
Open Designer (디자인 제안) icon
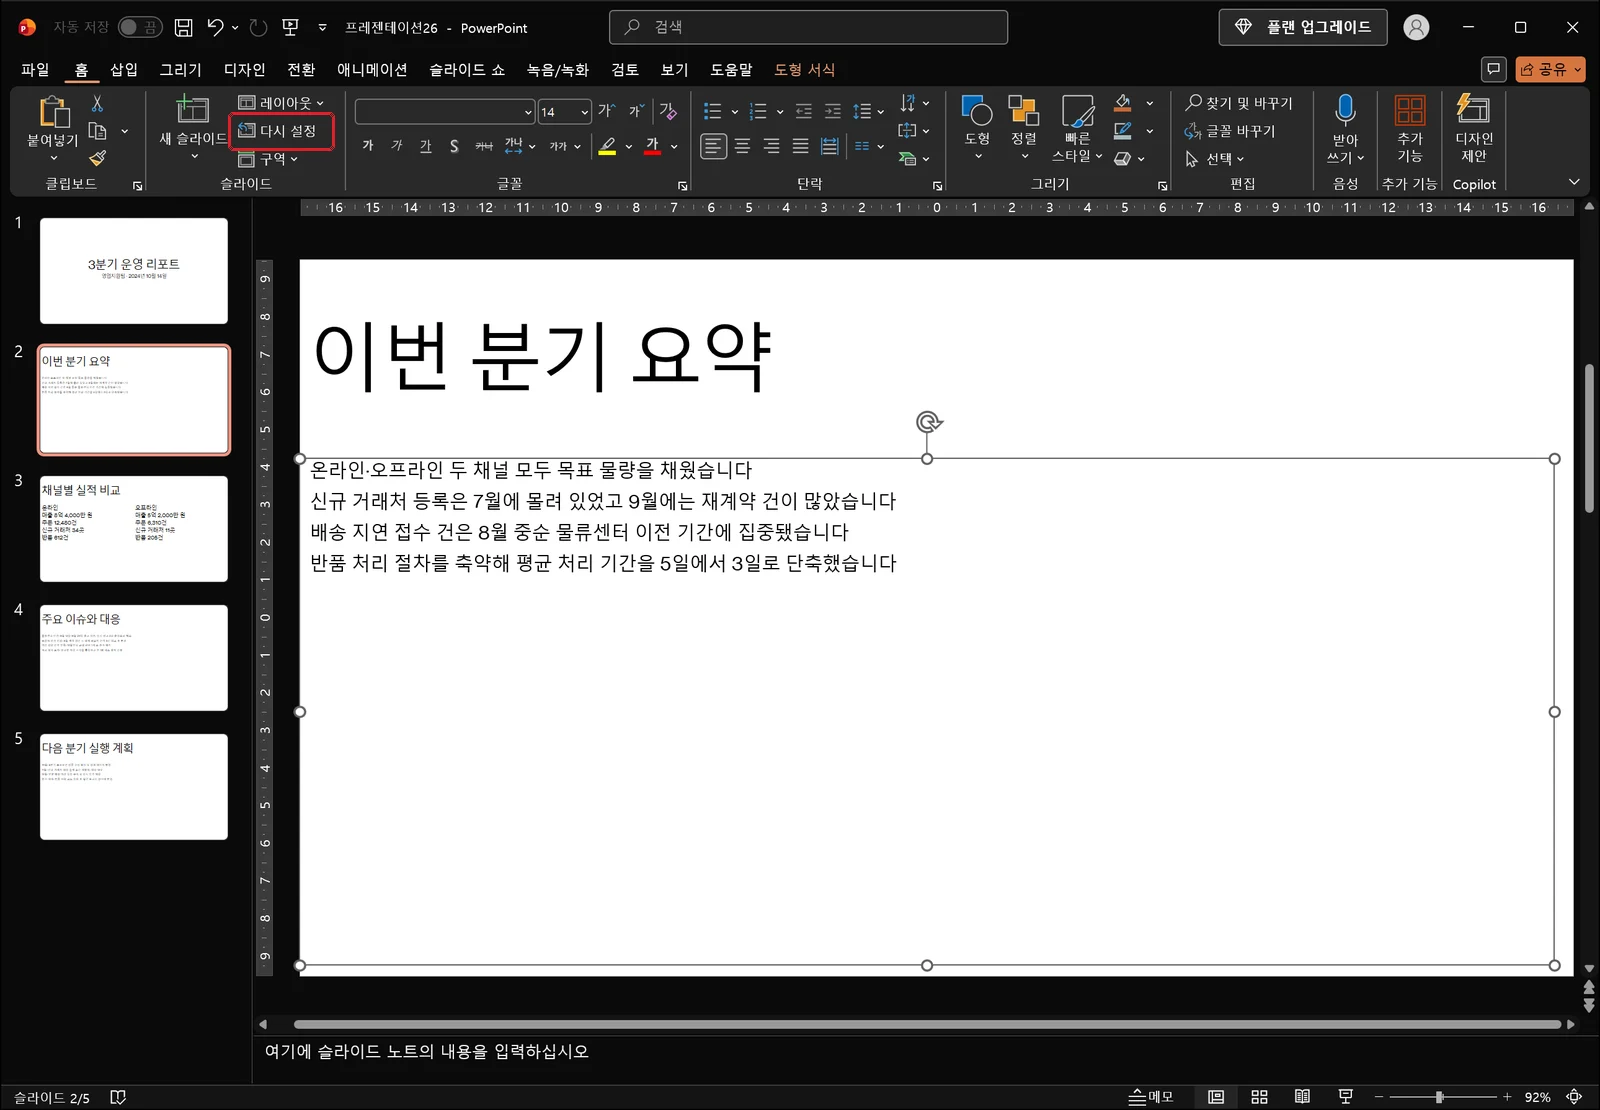(x=1473, y=110)
